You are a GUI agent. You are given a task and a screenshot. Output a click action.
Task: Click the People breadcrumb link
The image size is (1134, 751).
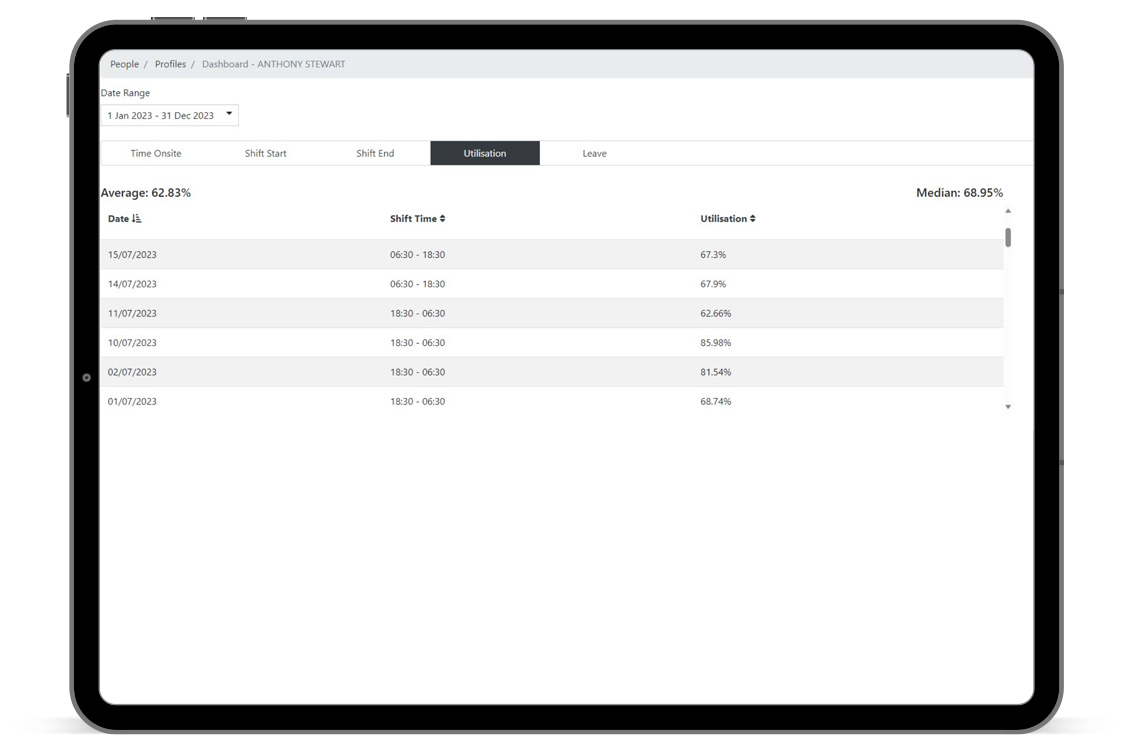[x=125, y=64]
